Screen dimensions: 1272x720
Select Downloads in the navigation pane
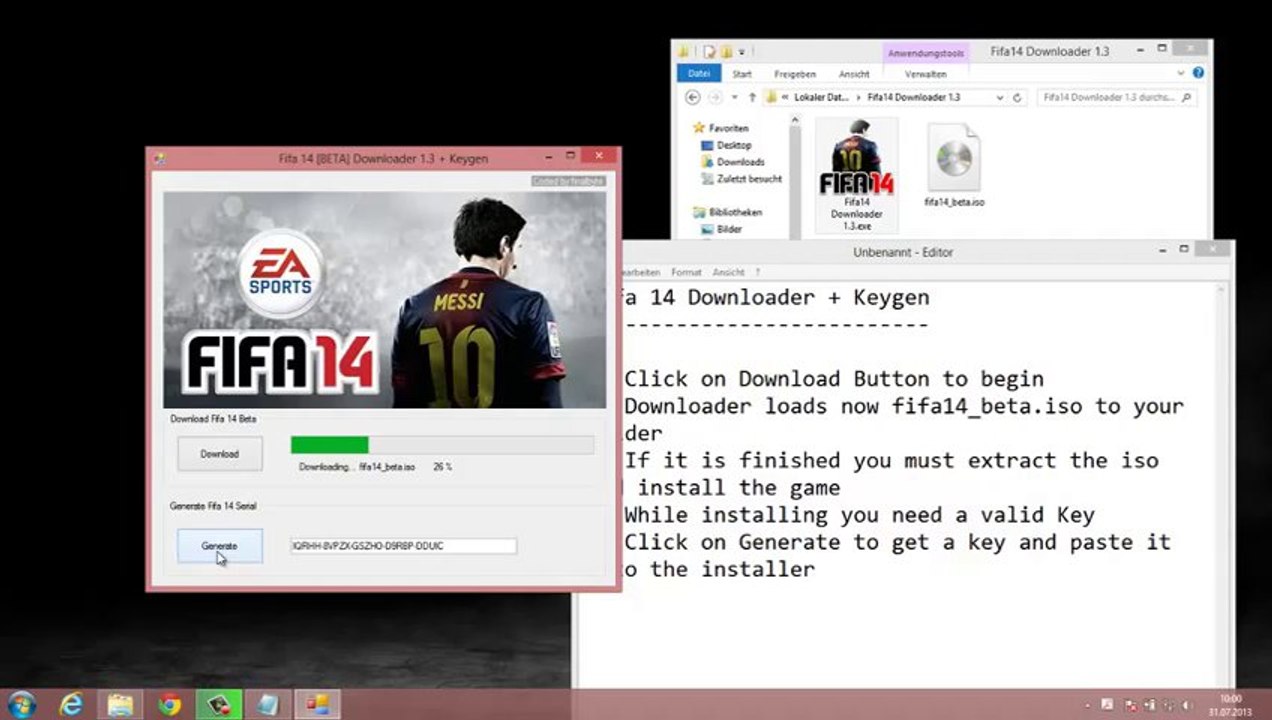coord(740,162)
